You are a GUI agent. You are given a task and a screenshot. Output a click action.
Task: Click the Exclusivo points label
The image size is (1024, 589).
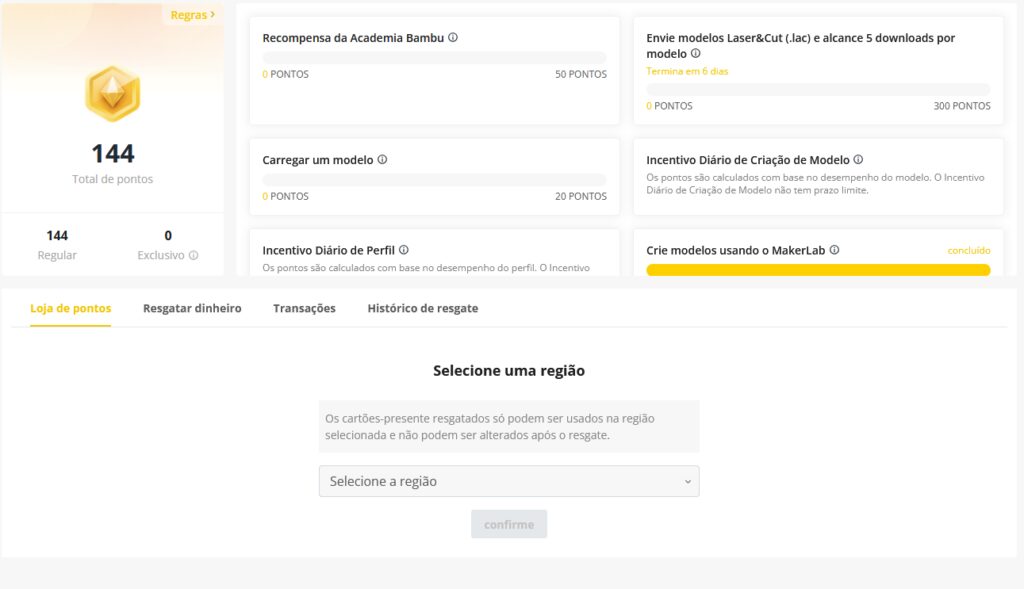point(161,255)
